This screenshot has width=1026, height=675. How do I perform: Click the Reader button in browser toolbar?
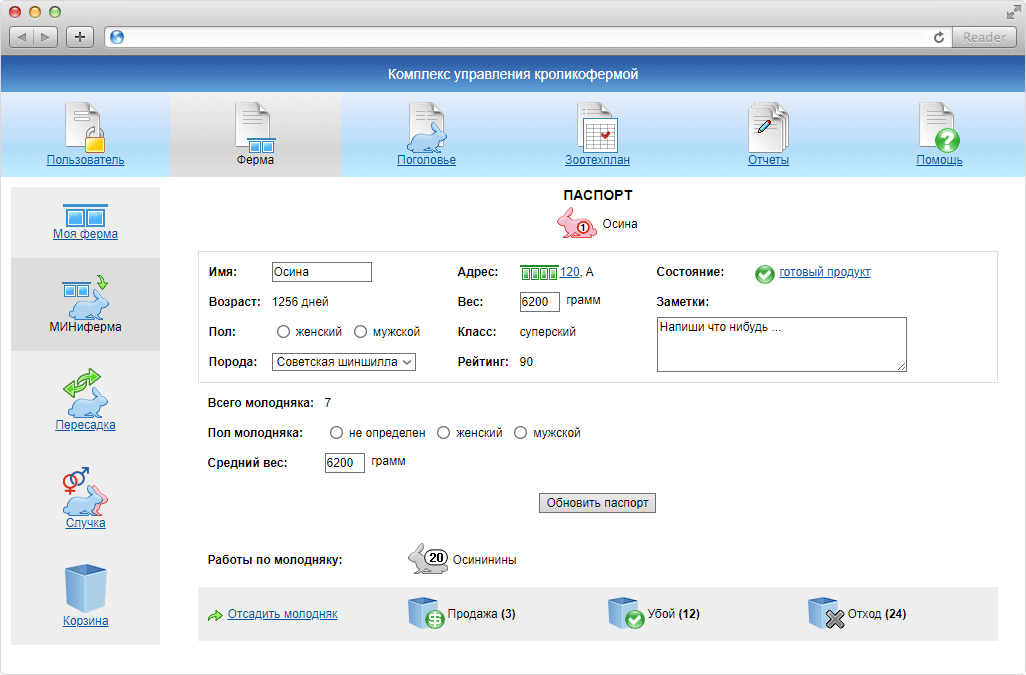[984, 37]
